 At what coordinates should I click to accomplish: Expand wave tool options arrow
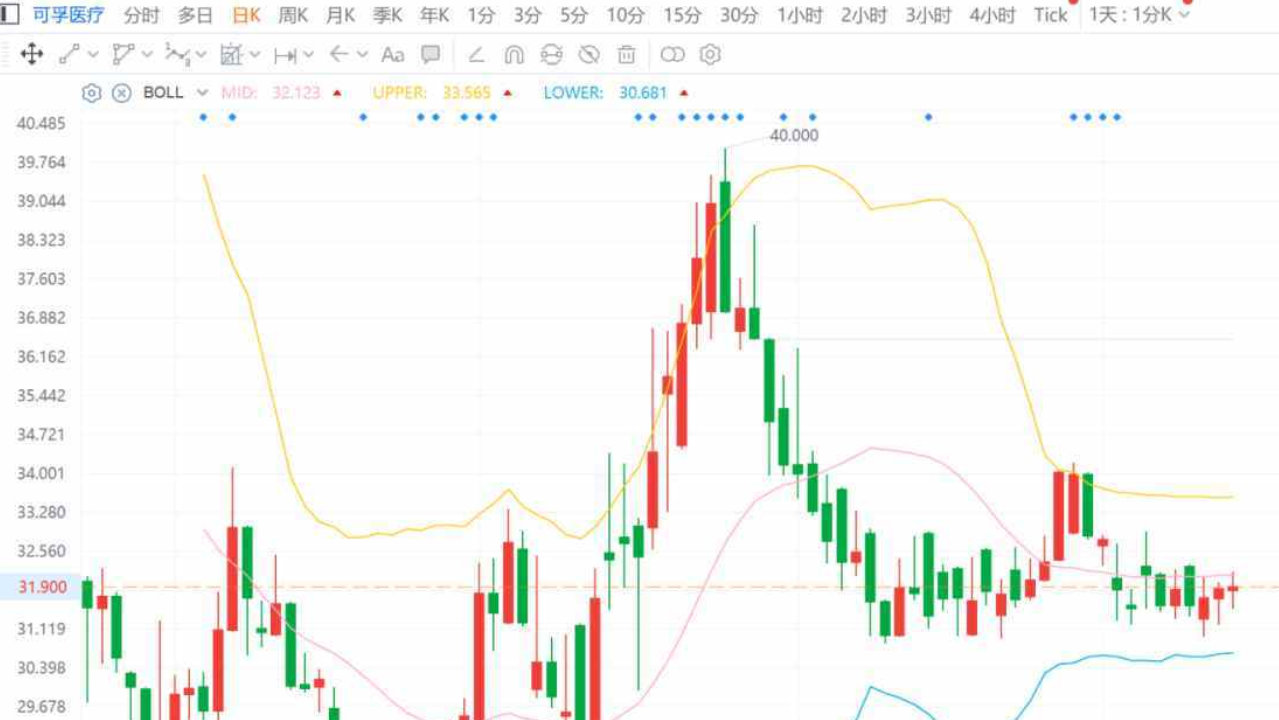[x=201, y=55]
